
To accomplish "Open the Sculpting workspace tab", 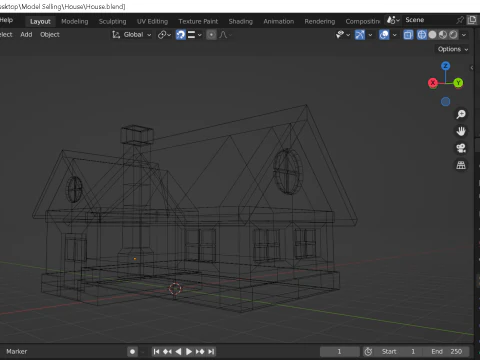I will 112,21.
